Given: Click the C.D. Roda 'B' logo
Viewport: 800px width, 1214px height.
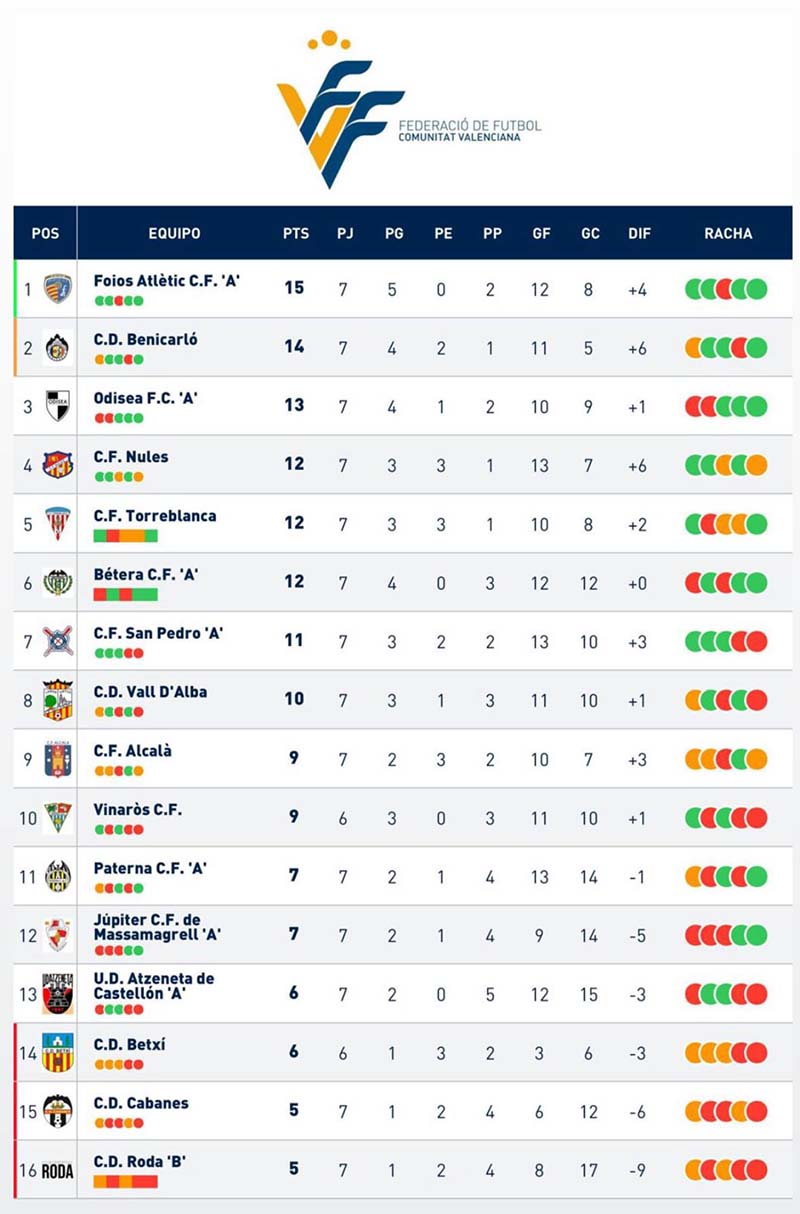Looking at the screenshot, I should (x=57, y=1171).
